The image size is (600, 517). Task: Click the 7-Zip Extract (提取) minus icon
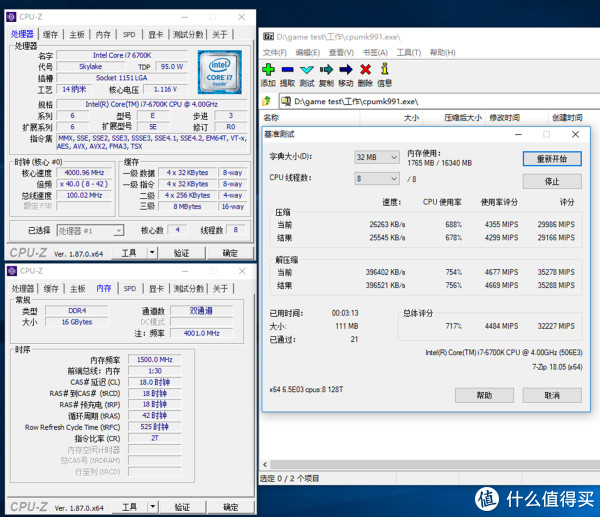287,70
